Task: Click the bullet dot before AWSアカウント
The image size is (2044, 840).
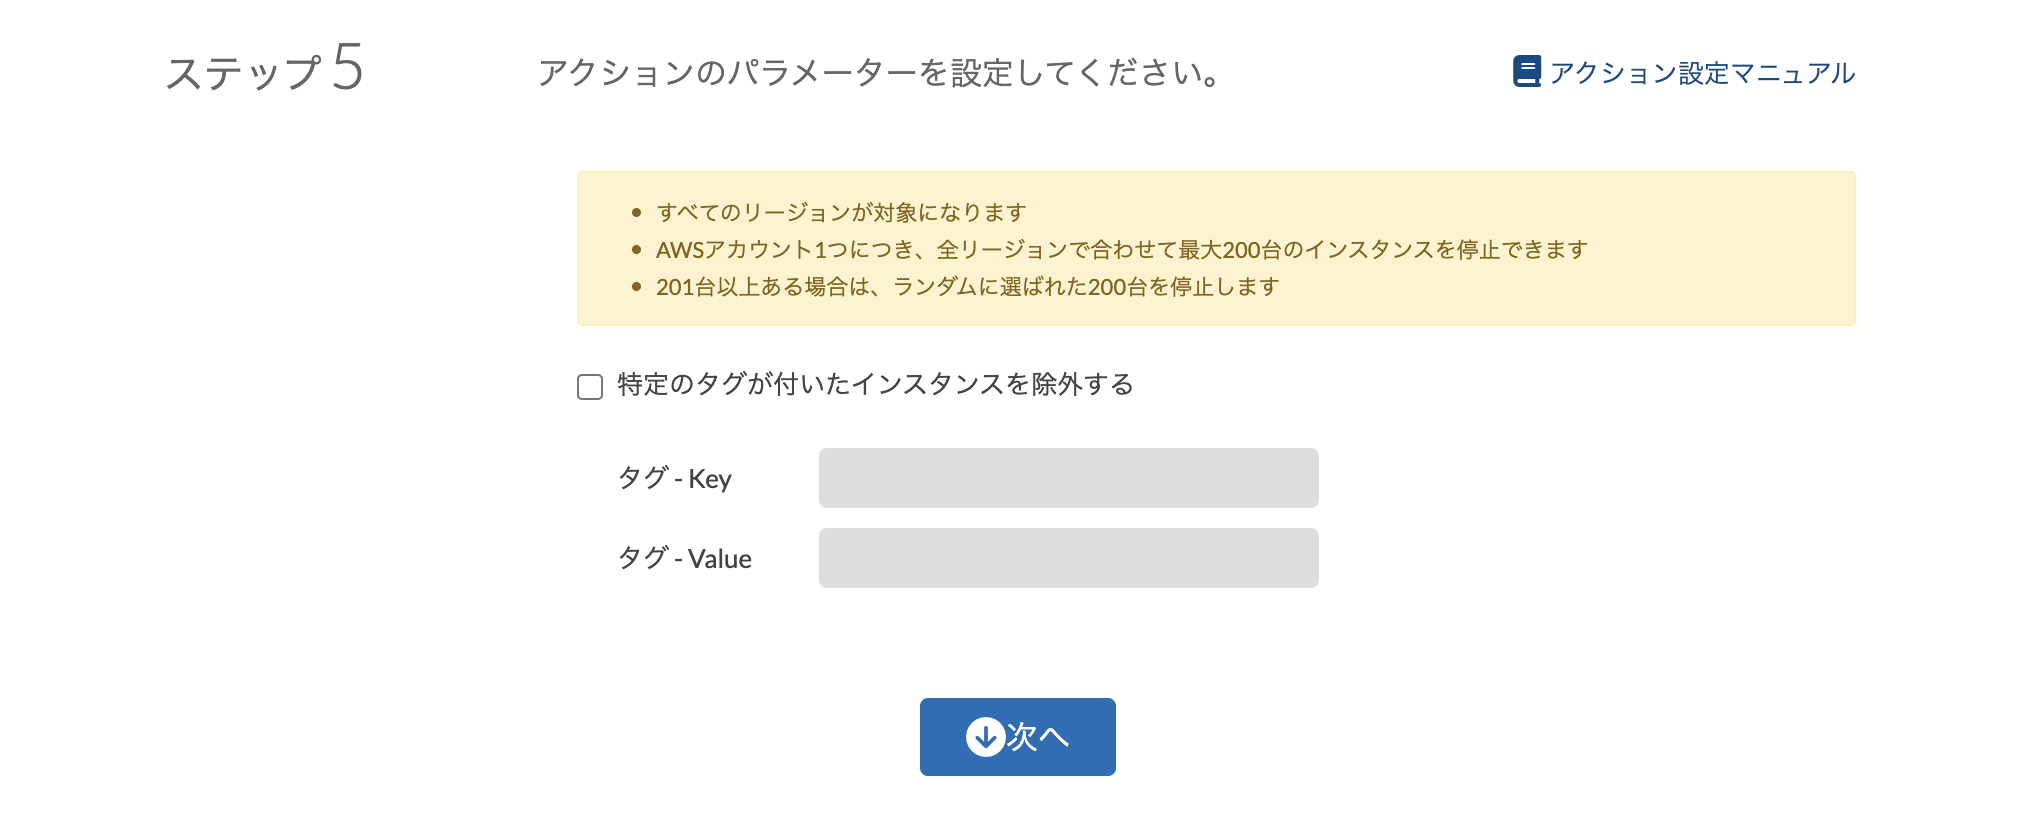Action: (x=636, y=250)
